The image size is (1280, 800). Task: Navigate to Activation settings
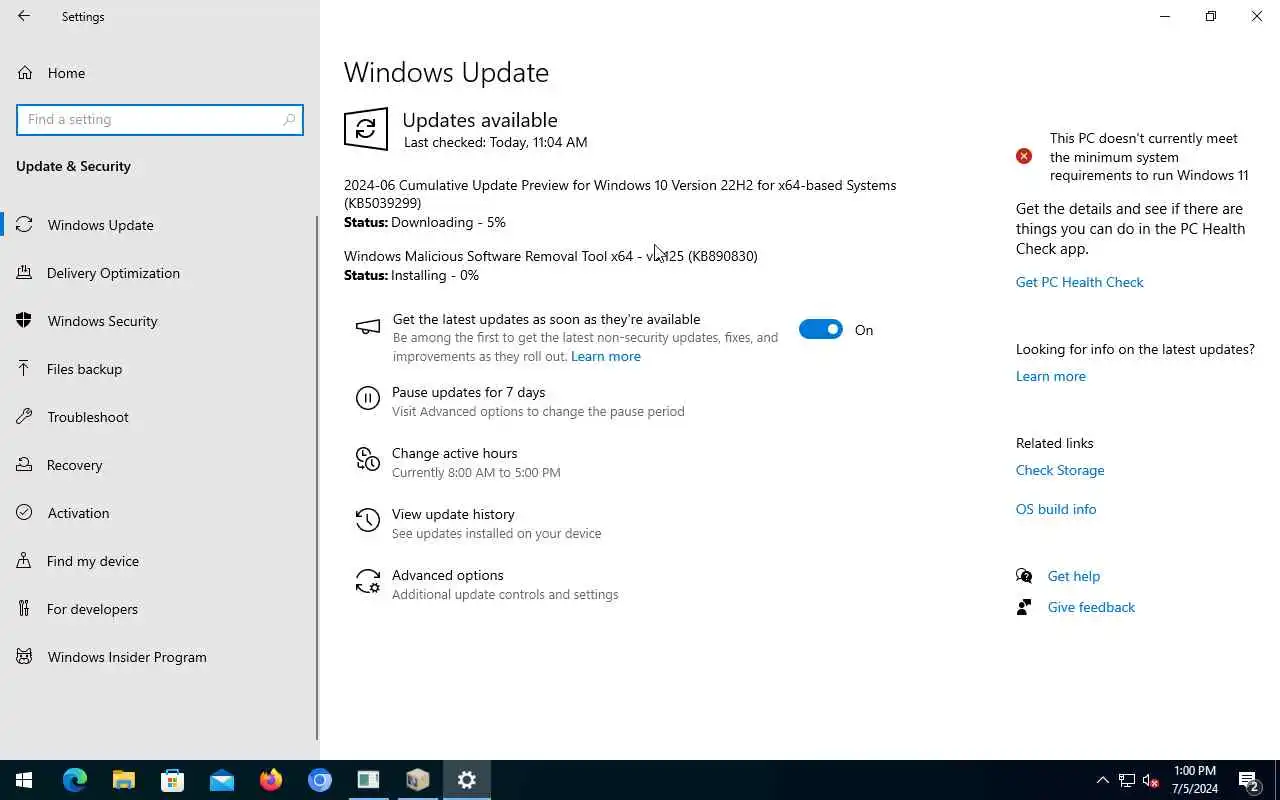coord(160,513)
